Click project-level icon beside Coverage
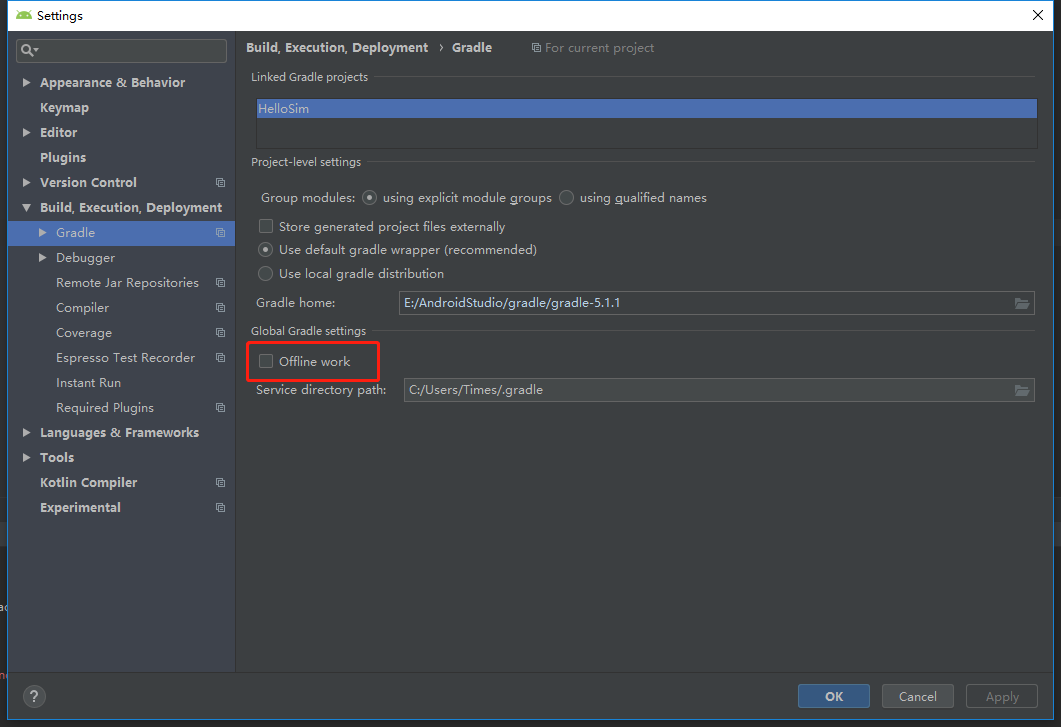The height and width of the screenshot is (727, 1061). point(221,333)
